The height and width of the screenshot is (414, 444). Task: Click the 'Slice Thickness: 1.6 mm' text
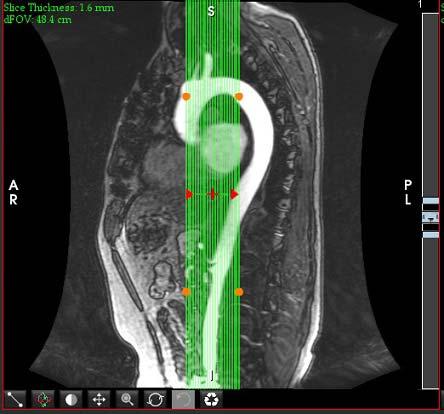click(59, 7)
